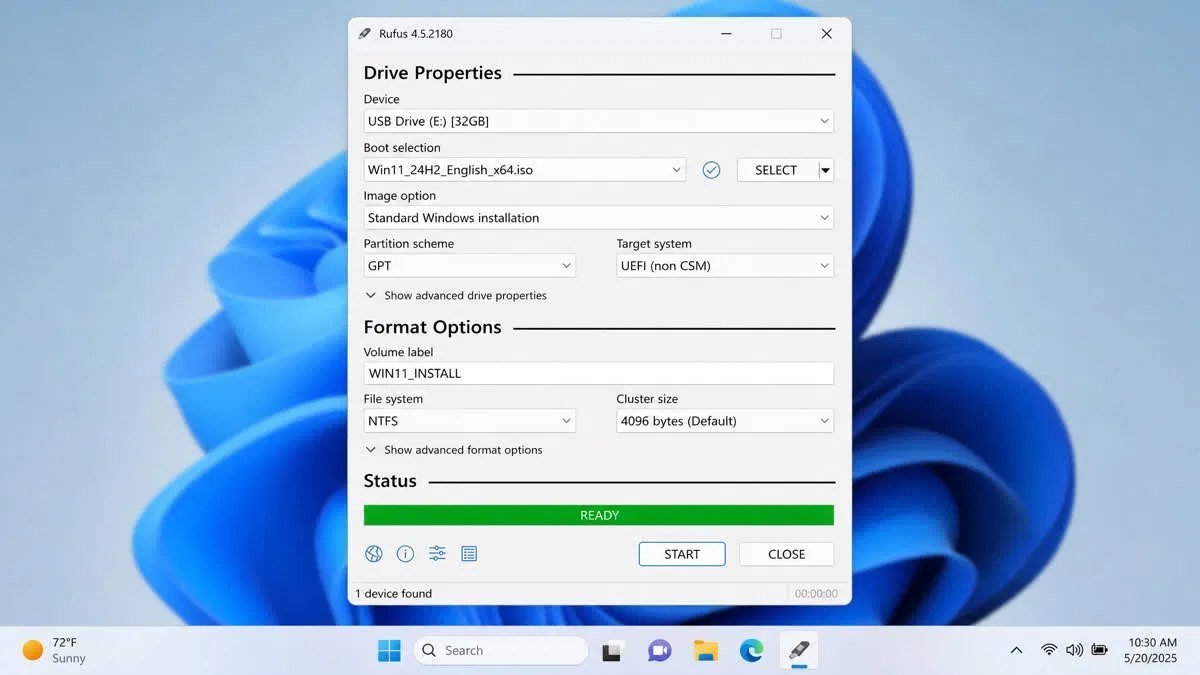The width and height of the screenshot is (1200, 675).
Task: Close the Rufus window with X
Action: pos(826,33)
